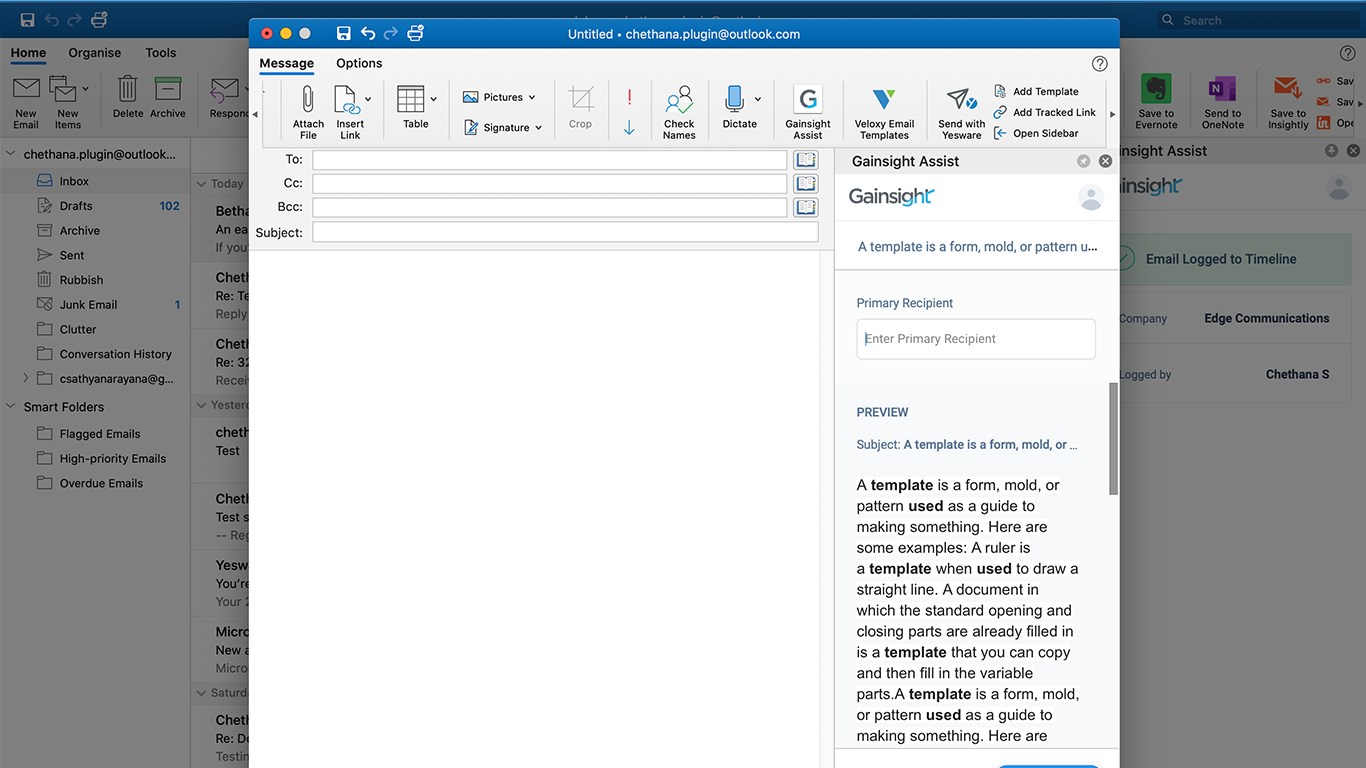Close the compose Gainsight Assist pane
This screenshot has width=1366, height=768.
(1105, 161)
